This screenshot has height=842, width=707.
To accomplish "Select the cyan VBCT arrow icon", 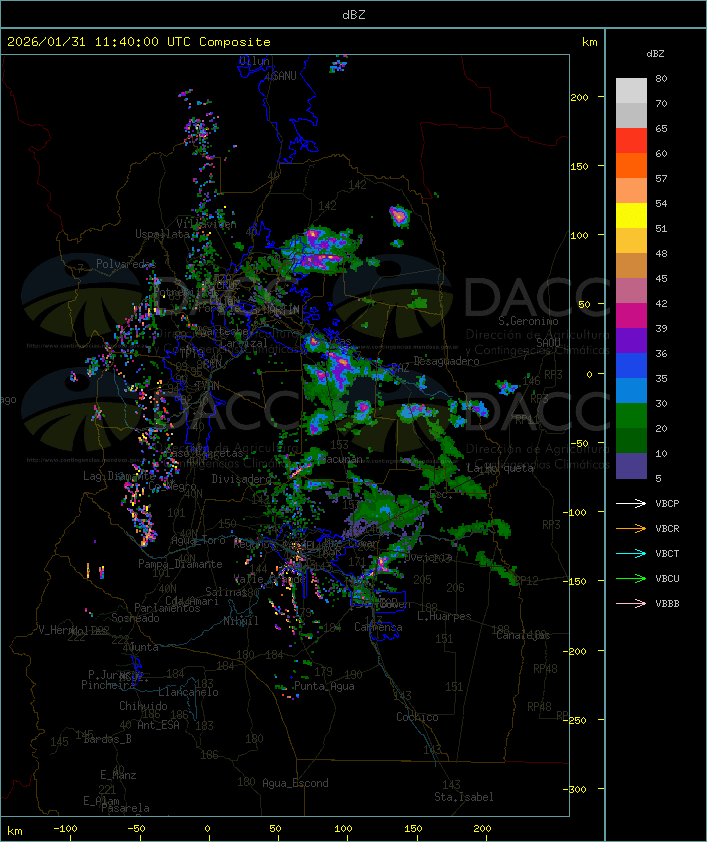I will tap(632, 554).
